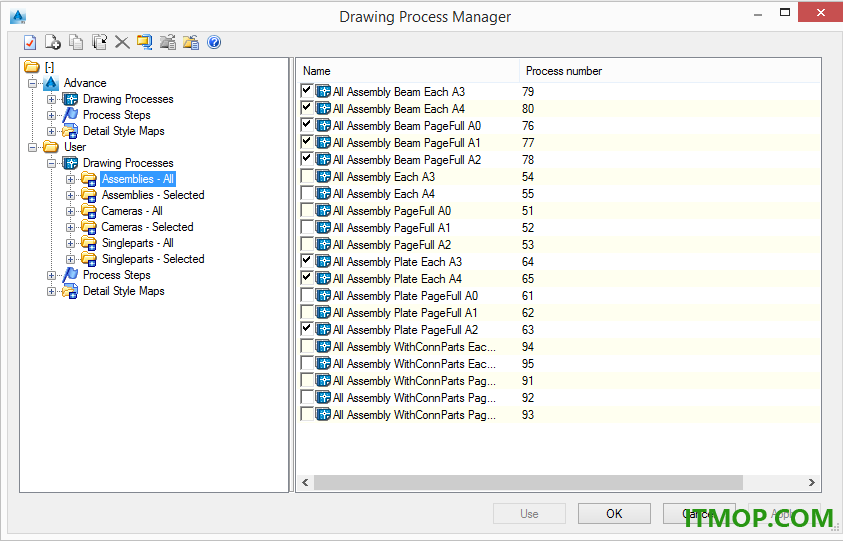The height and width of the screenshot is (541, 843).
Task: Collapse the User tree node
Action: (x=33, y=147)
